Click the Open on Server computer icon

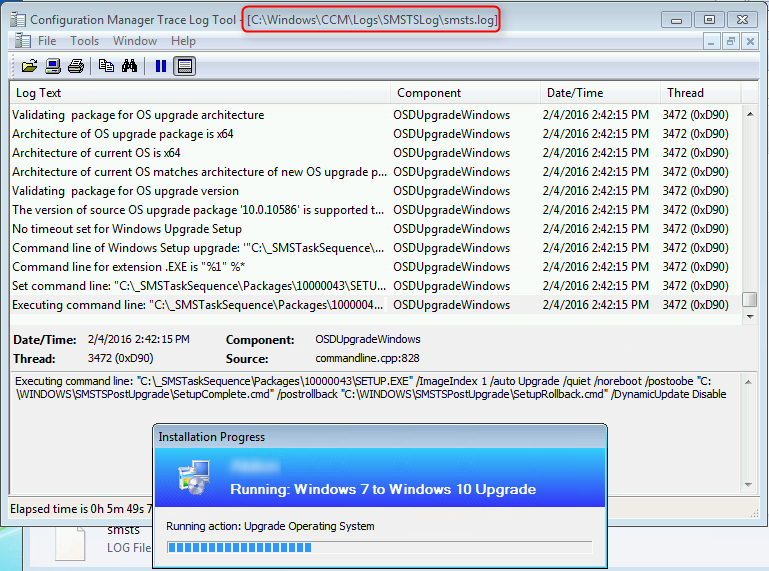tap(53, 66)
